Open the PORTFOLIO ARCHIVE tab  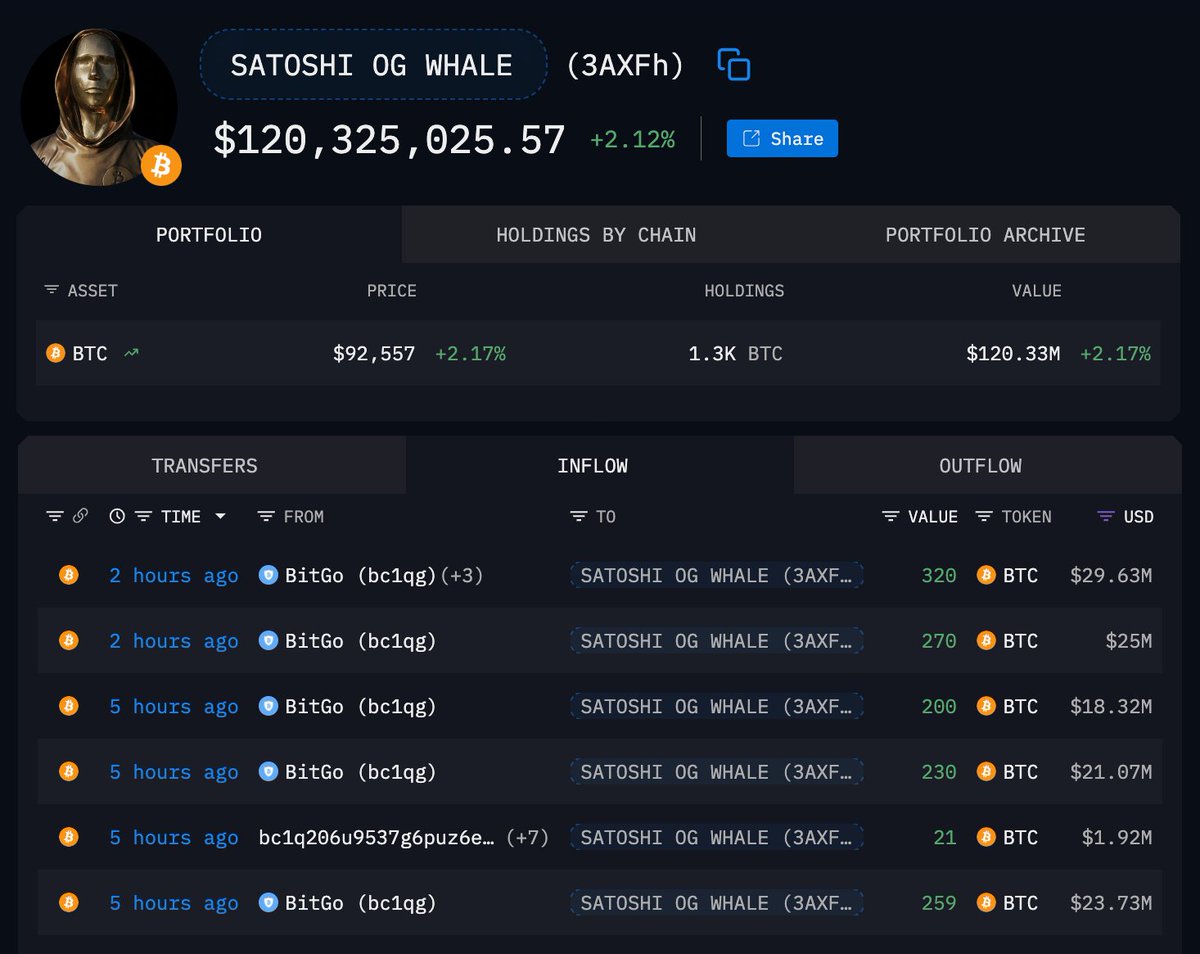[985, 235]
